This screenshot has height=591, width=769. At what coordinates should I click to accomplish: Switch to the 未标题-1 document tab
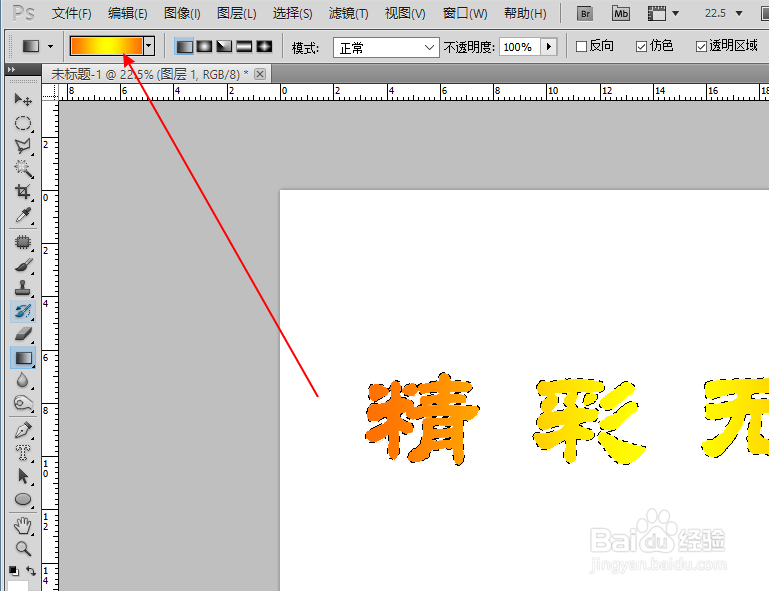pos(150,74)
